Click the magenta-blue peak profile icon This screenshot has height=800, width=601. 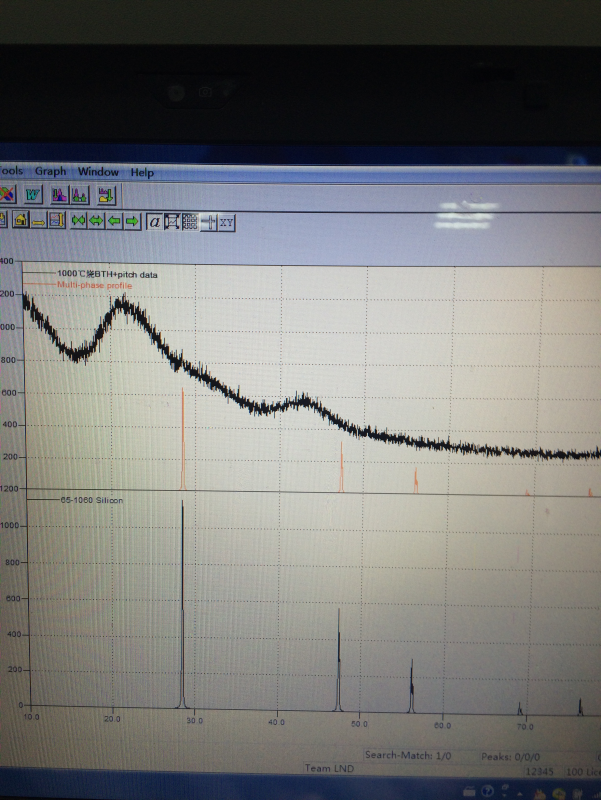[59, 195]
